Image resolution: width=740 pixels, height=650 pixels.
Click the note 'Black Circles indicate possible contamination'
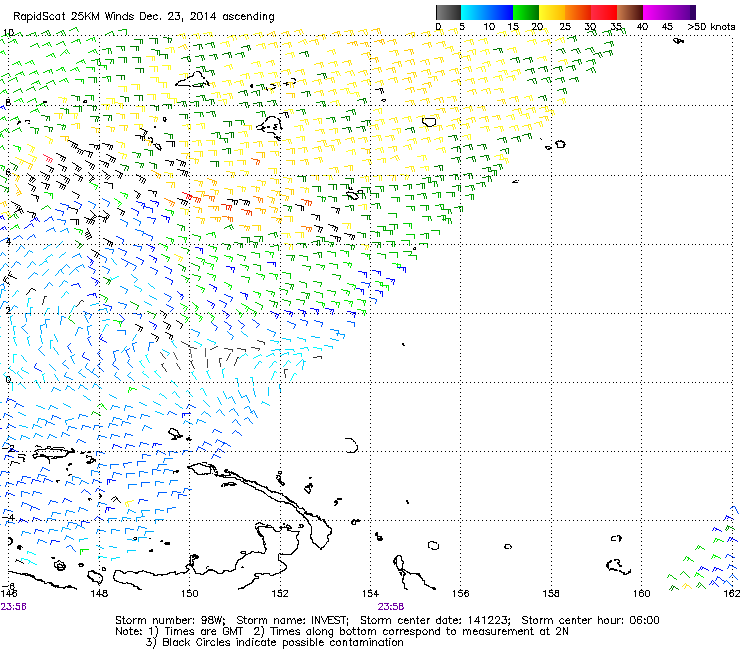click(x=283, y=643)
